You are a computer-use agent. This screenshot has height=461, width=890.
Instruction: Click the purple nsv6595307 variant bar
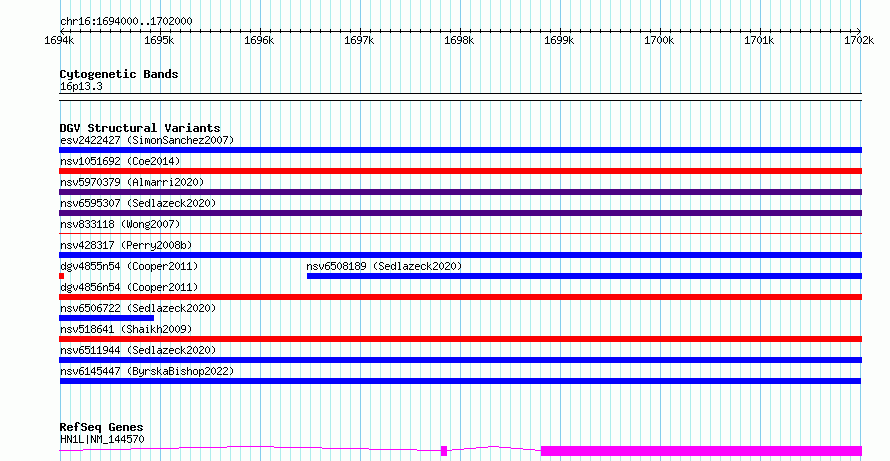tap(460, 213)
